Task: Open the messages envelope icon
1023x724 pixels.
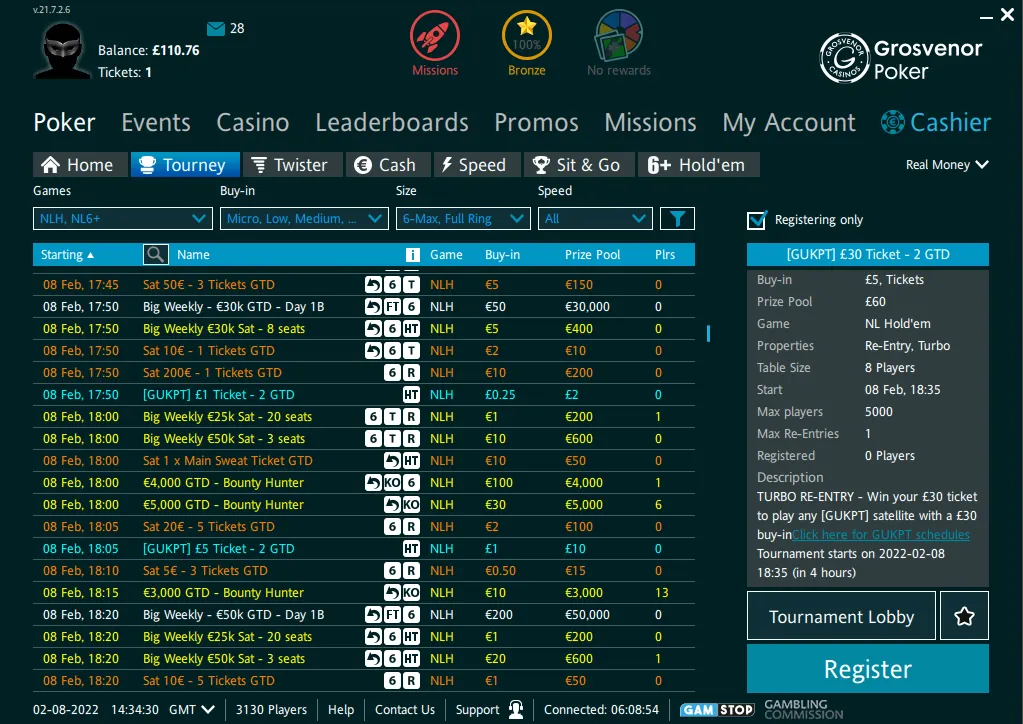Action: (216, 28)
